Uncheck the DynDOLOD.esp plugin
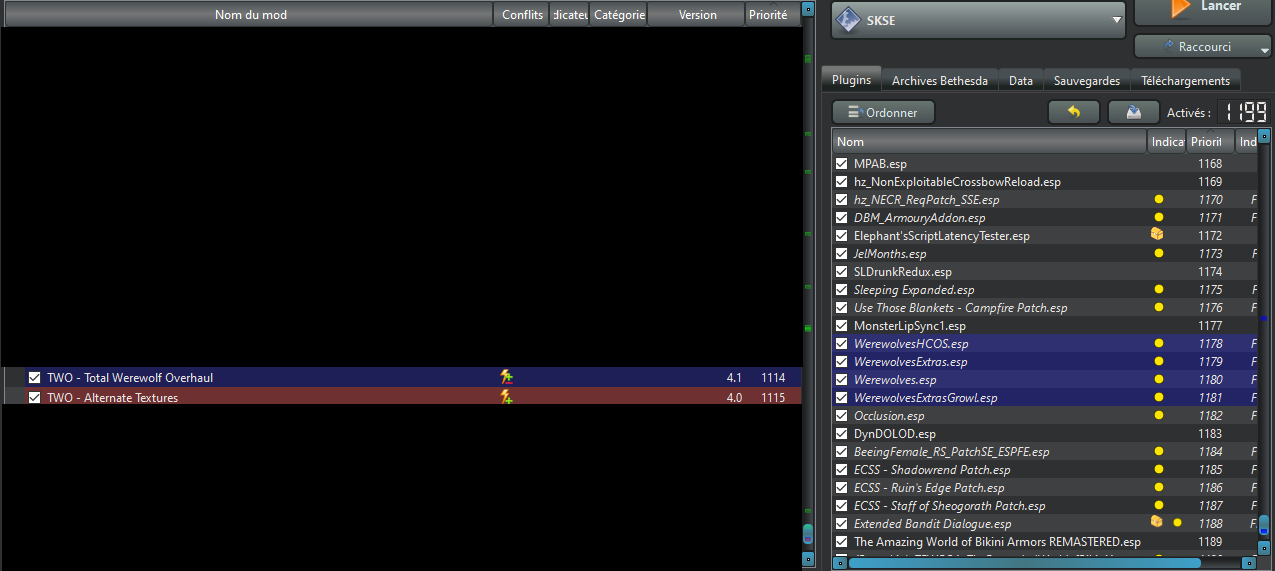The height and width of the screenshot is (571, 1275). point(842,434)
